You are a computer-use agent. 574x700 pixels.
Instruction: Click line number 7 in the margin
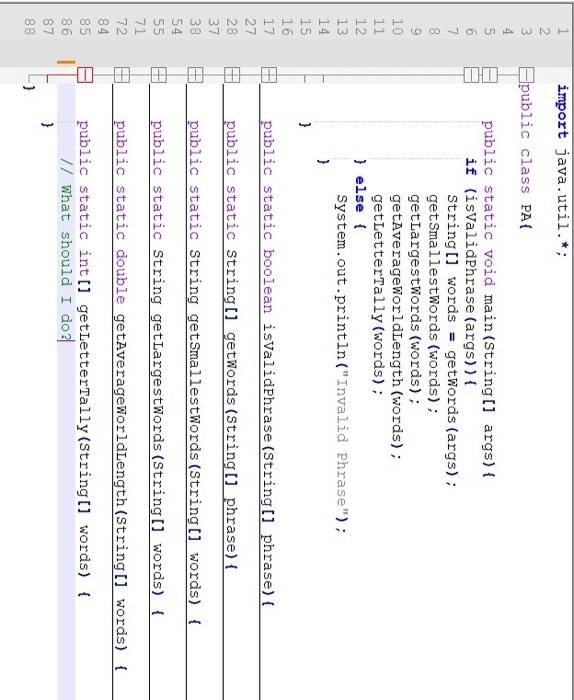453,32
